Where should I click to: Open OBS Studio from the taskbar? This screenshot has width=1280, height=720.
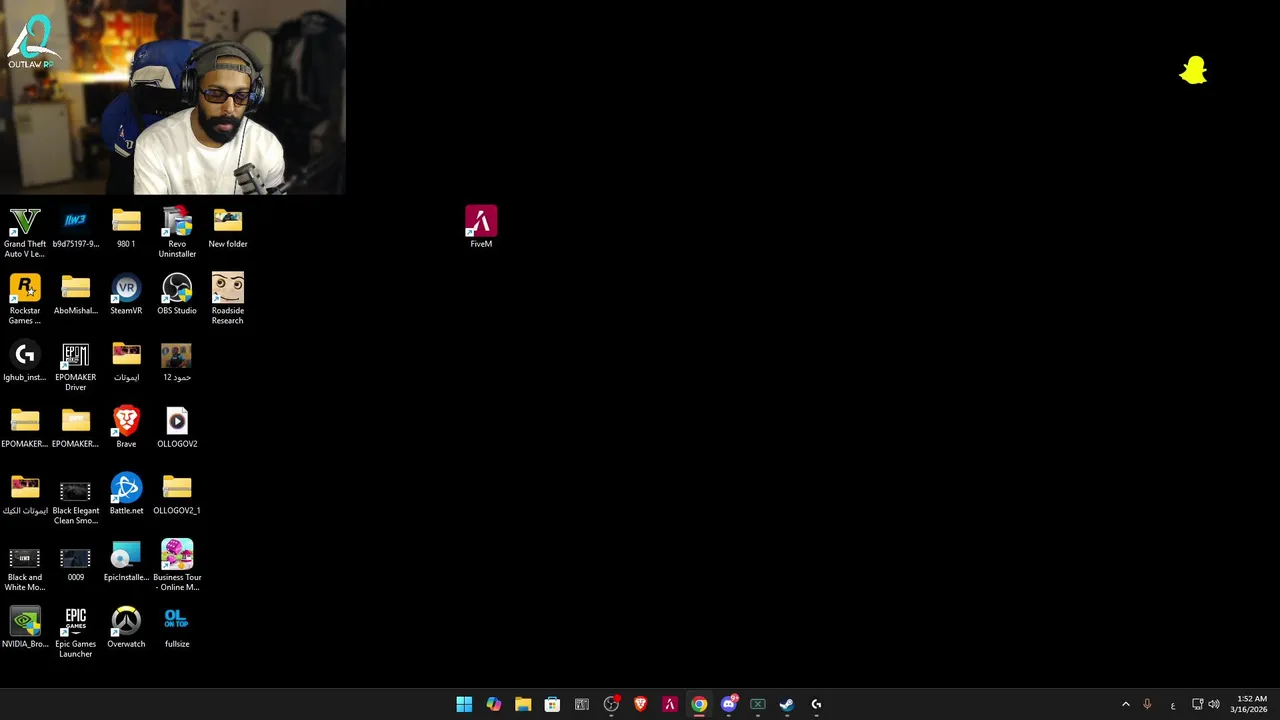pos(611,704)
